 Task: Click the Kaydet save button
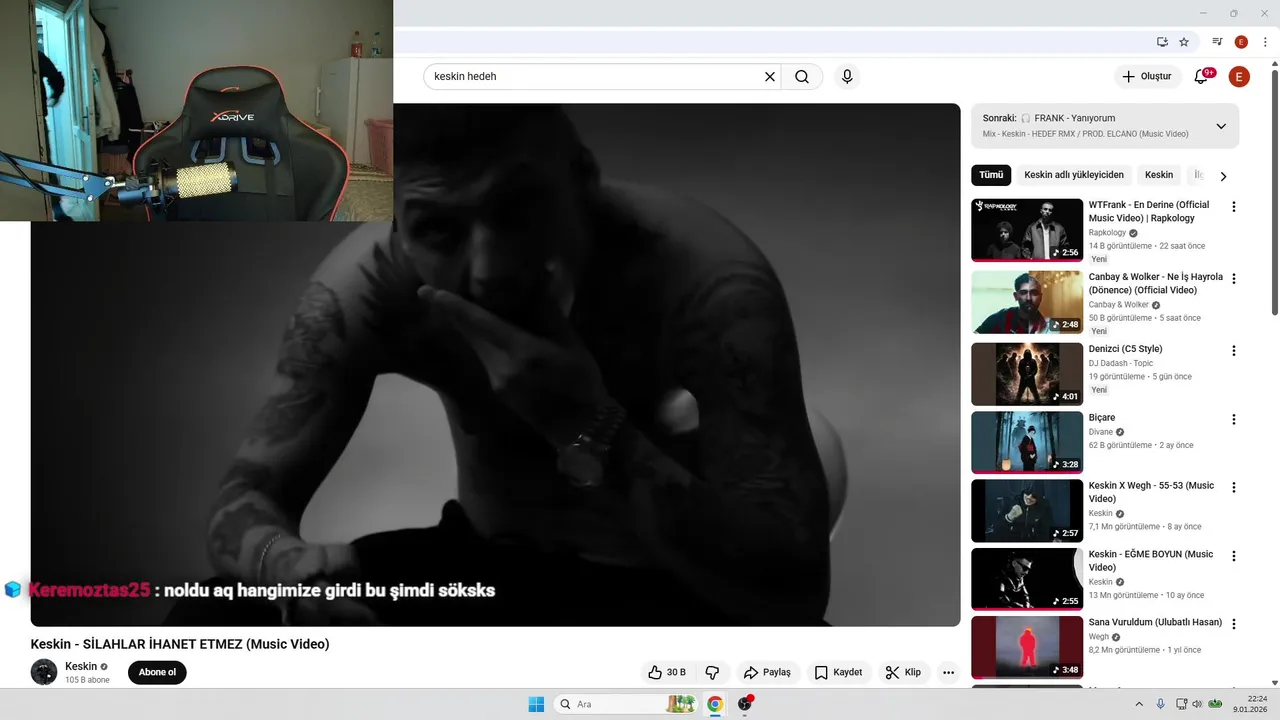[x=838, y=672]
